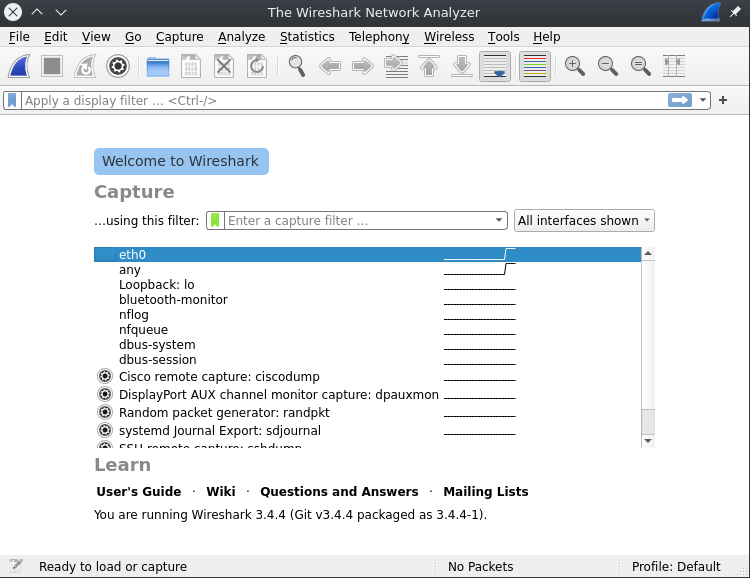Open the Questions and Answers link
The image size is (750, 578).
pyautogui.click(x=339, y=491)
